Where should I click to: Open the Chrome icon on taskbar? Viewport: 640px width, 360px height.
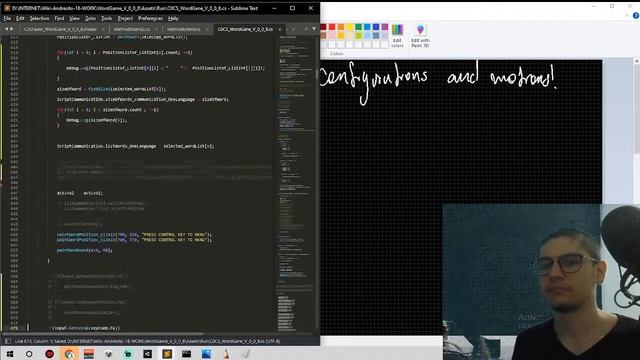click(69, 354)
